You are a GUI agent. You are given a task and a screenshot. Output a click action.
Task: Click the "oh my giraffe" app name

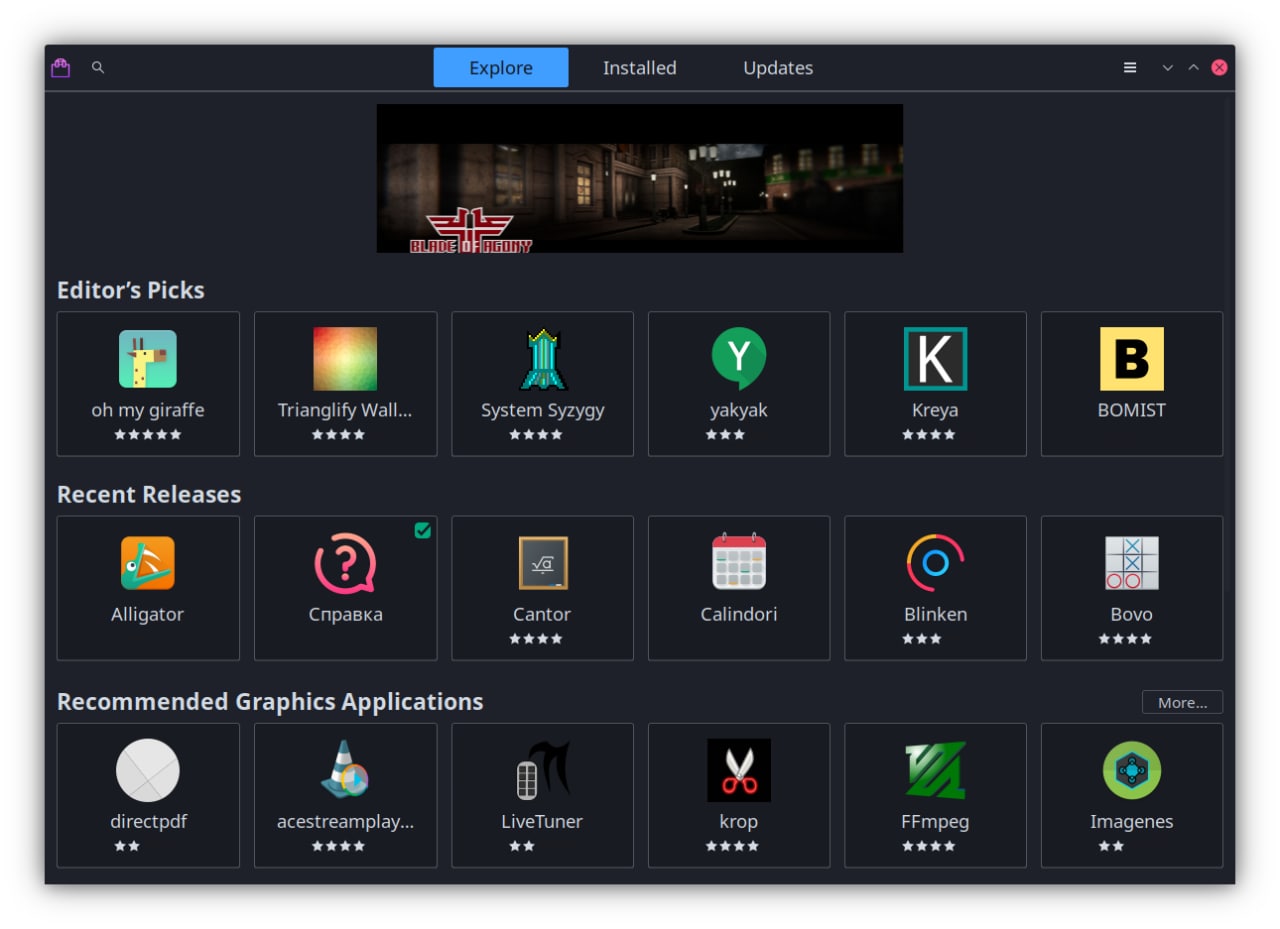(x=148, y=410)
